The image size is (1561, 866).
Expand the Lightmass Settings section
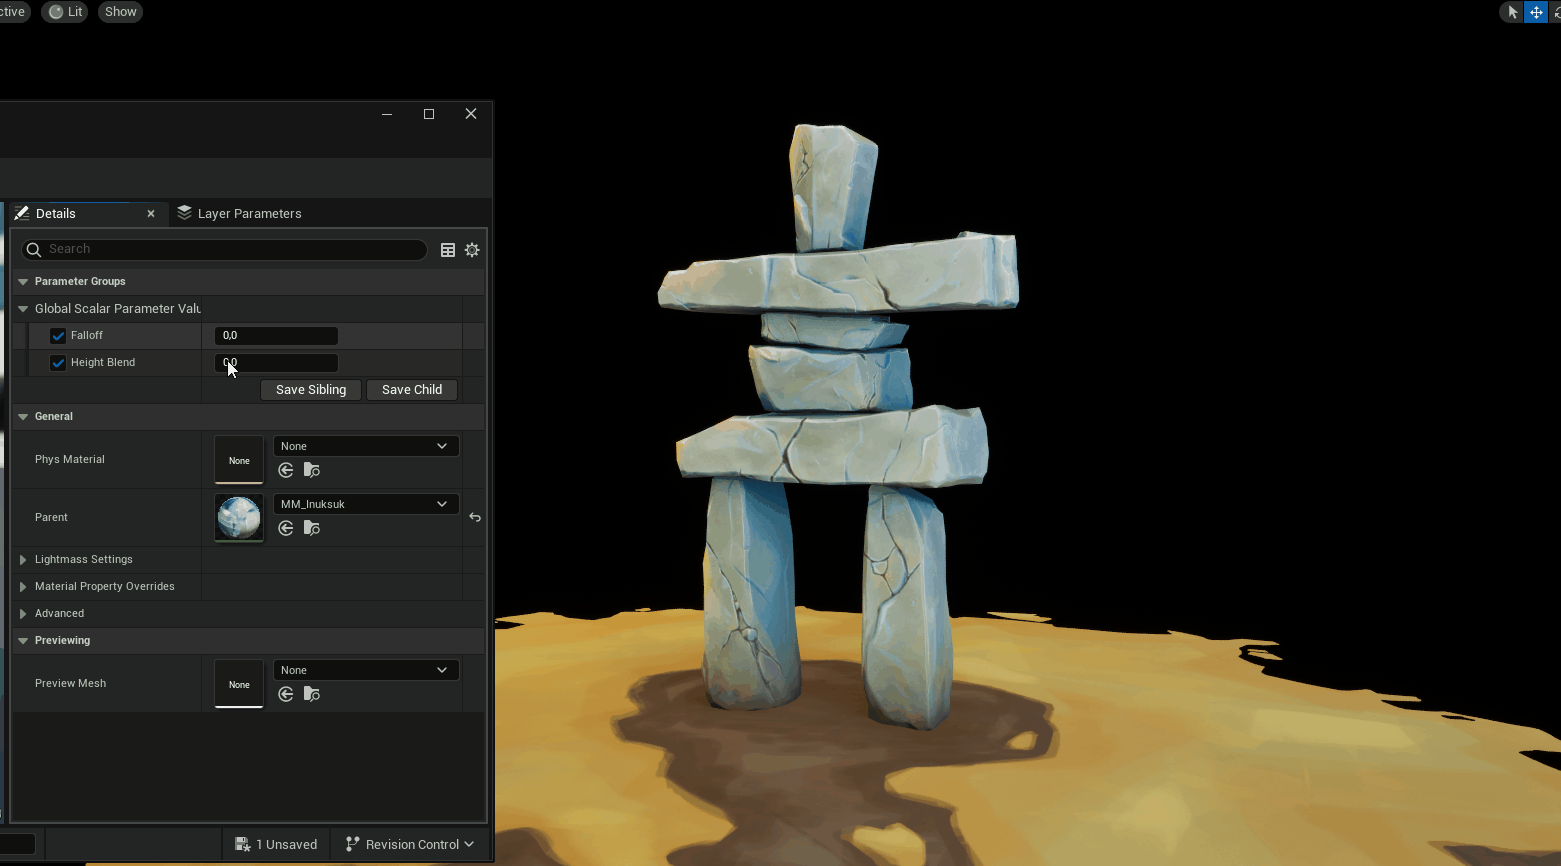(x=23, y=559)
